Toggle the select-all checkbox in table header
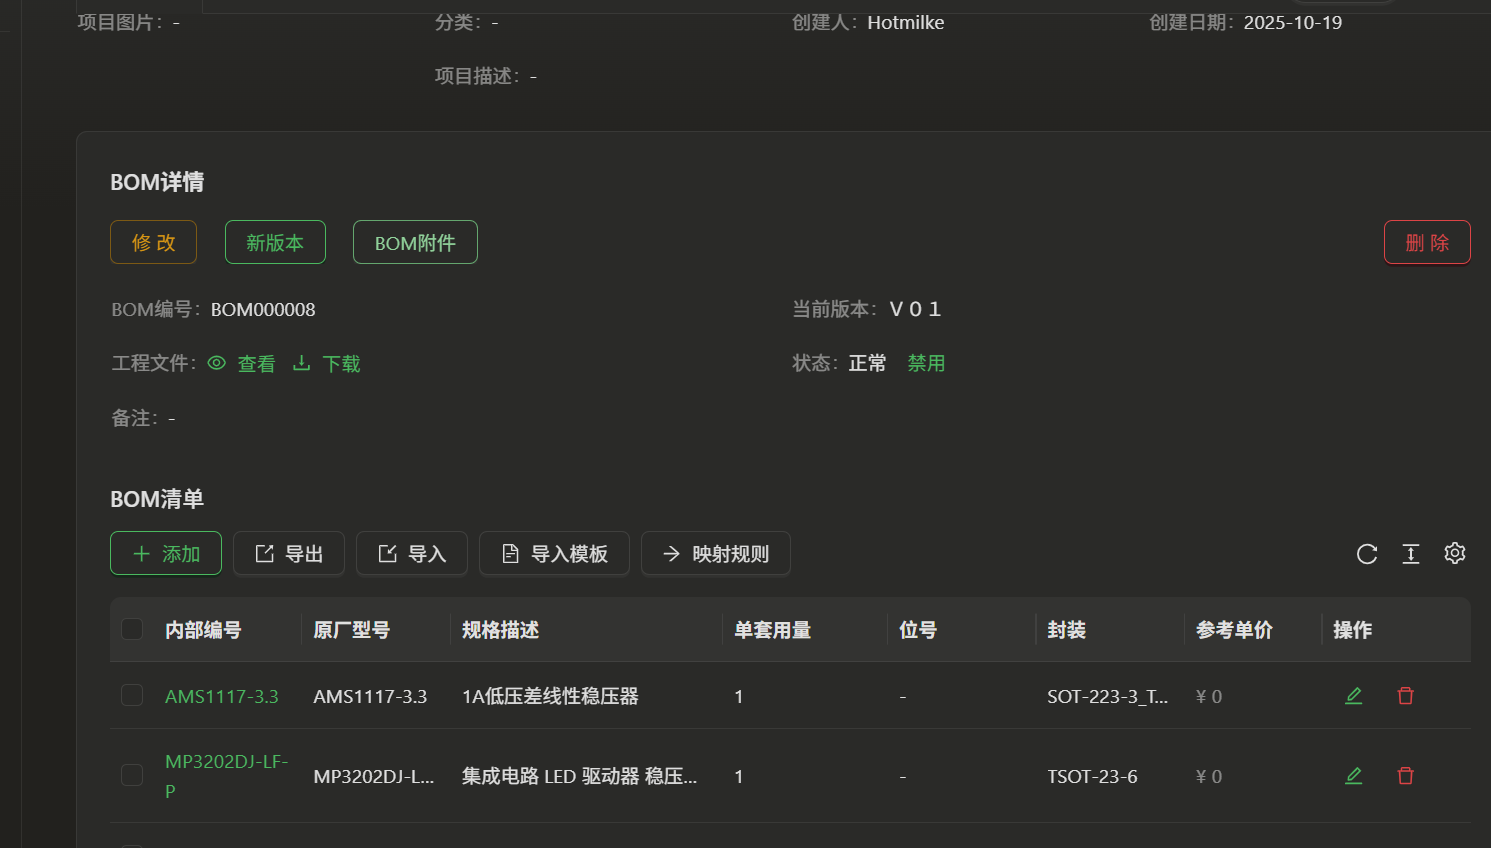Image resolution: width=1491 pixels, height=848 pixels. tap(132, 629)
